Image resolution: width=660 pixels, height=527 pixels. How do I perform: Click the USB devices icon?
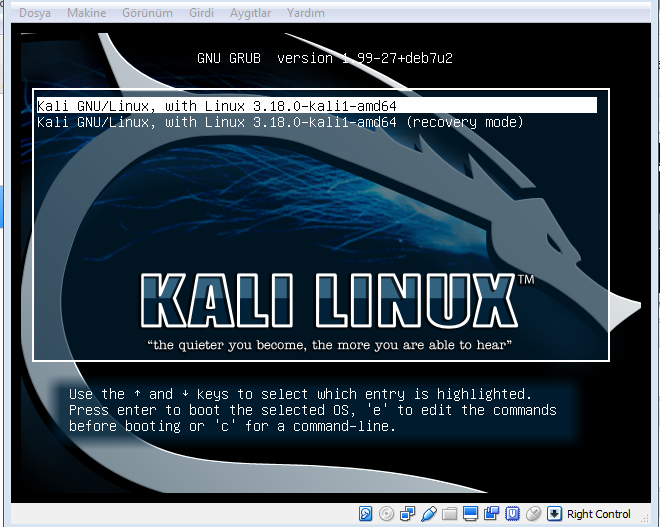point(429,514)
